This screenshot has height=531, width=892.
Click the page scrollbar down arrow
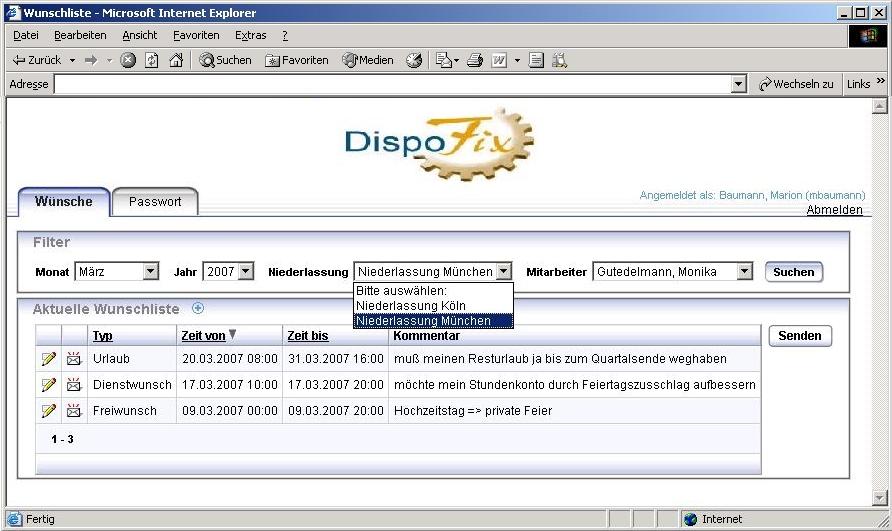(879, 498)
